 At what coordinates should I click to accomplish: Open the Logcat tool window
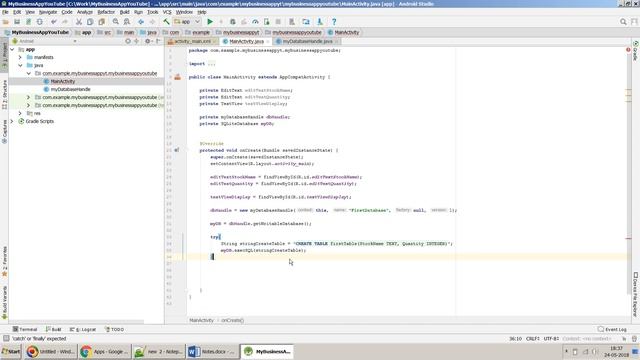83,329
